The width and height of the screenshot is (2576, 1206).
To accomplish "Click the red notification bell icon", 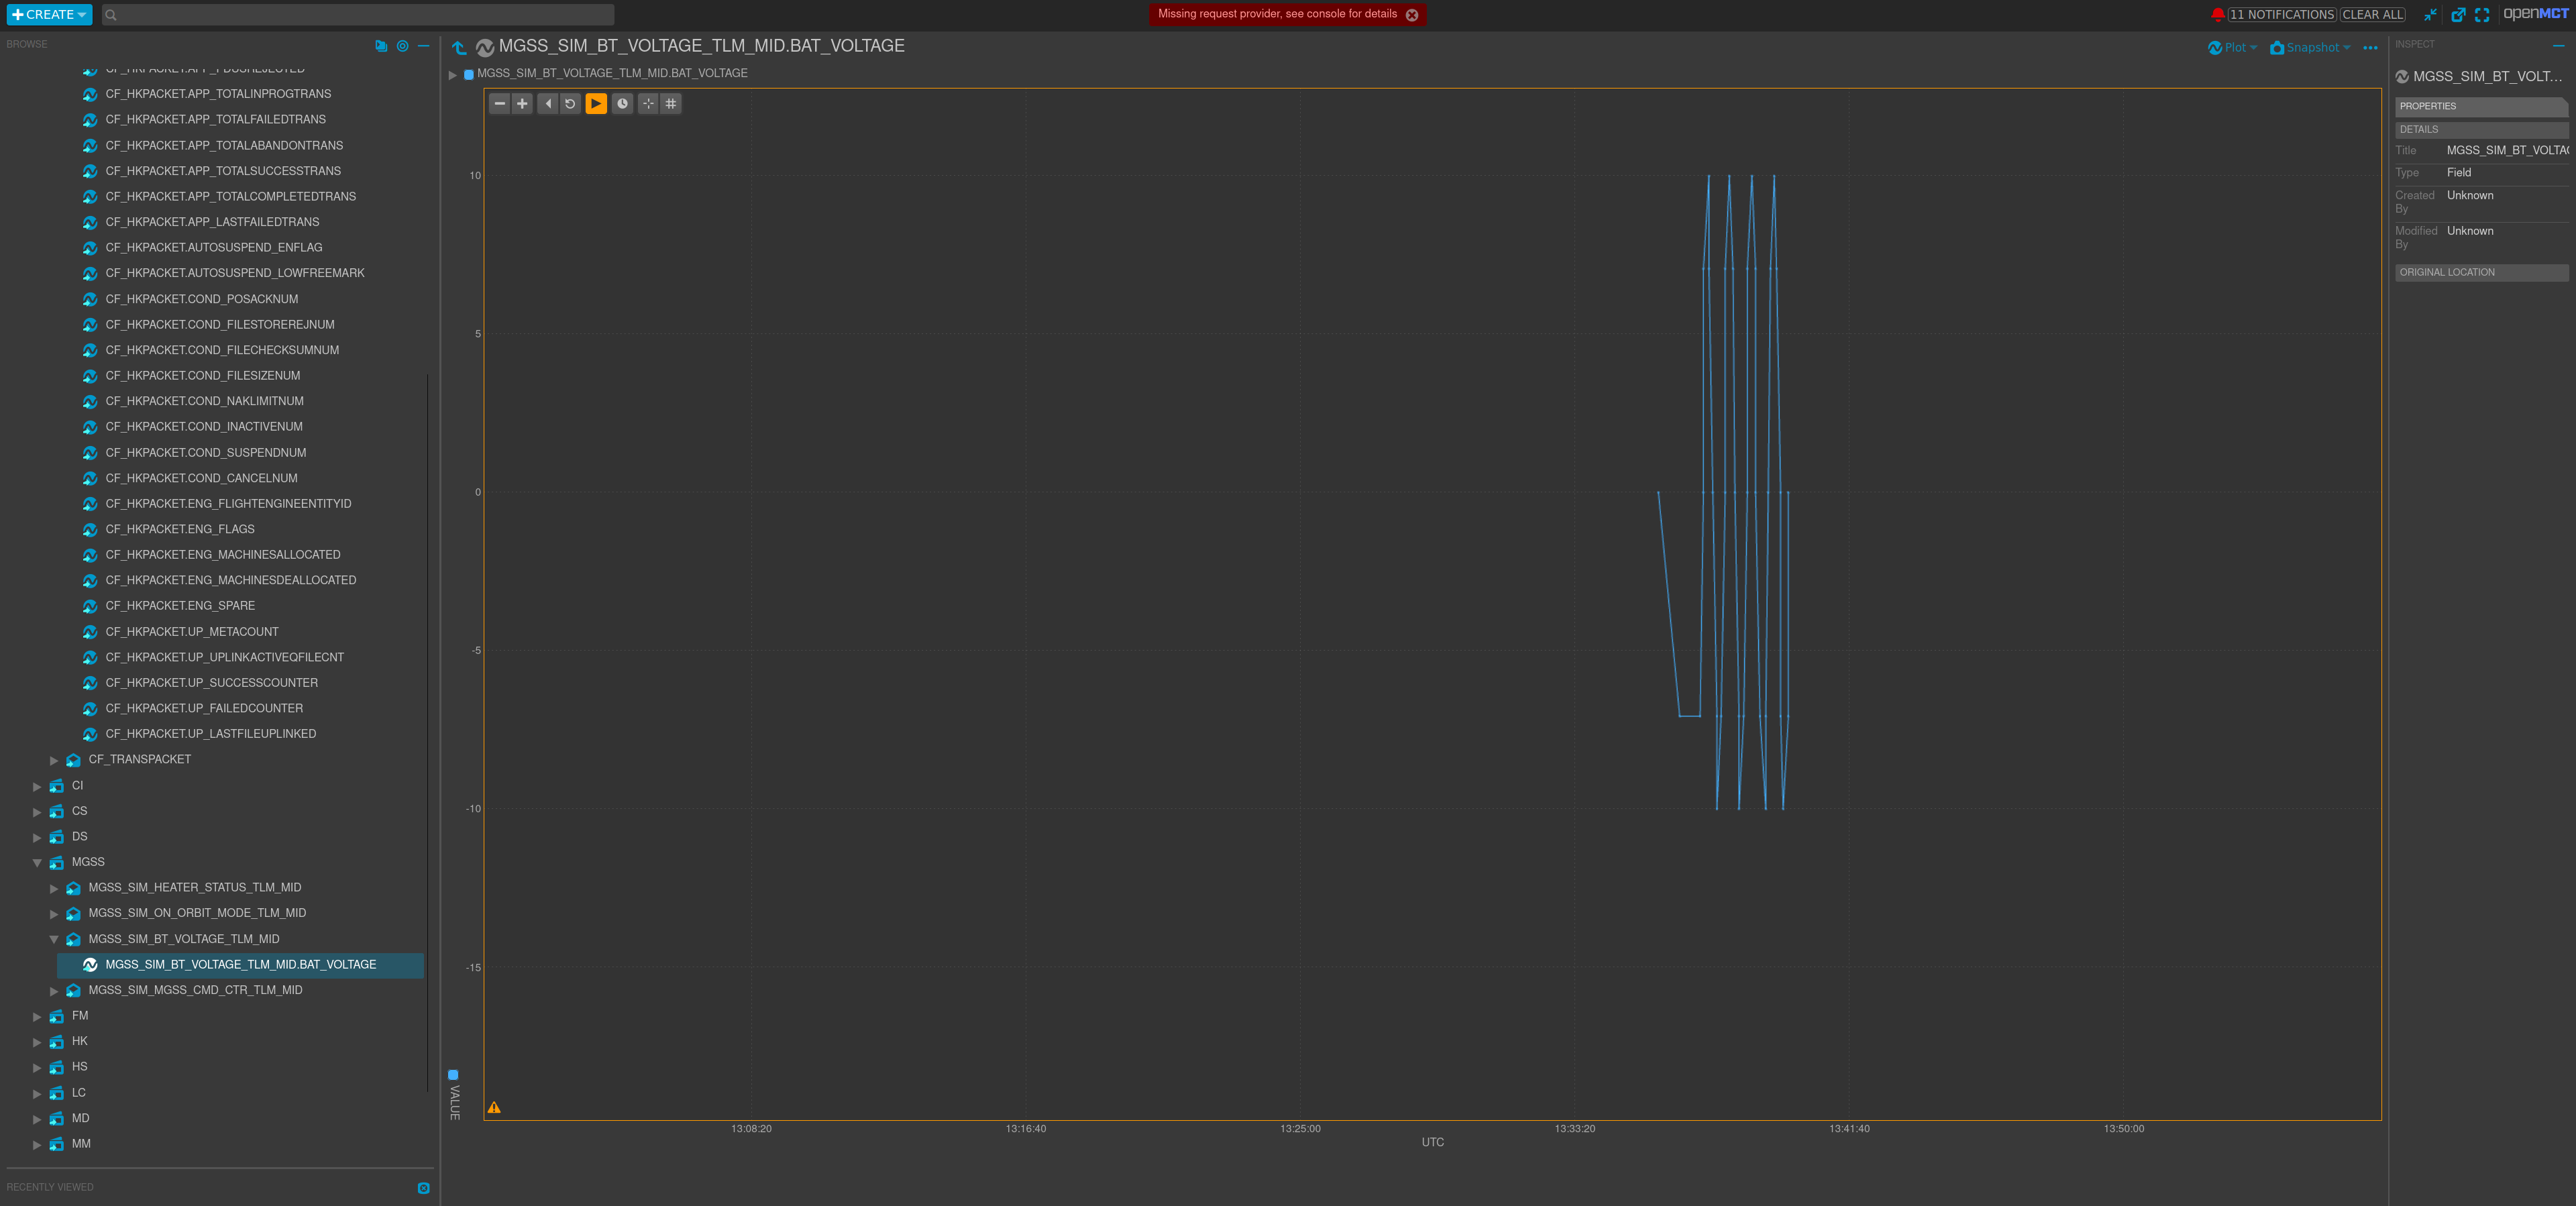I will 2217,14.
